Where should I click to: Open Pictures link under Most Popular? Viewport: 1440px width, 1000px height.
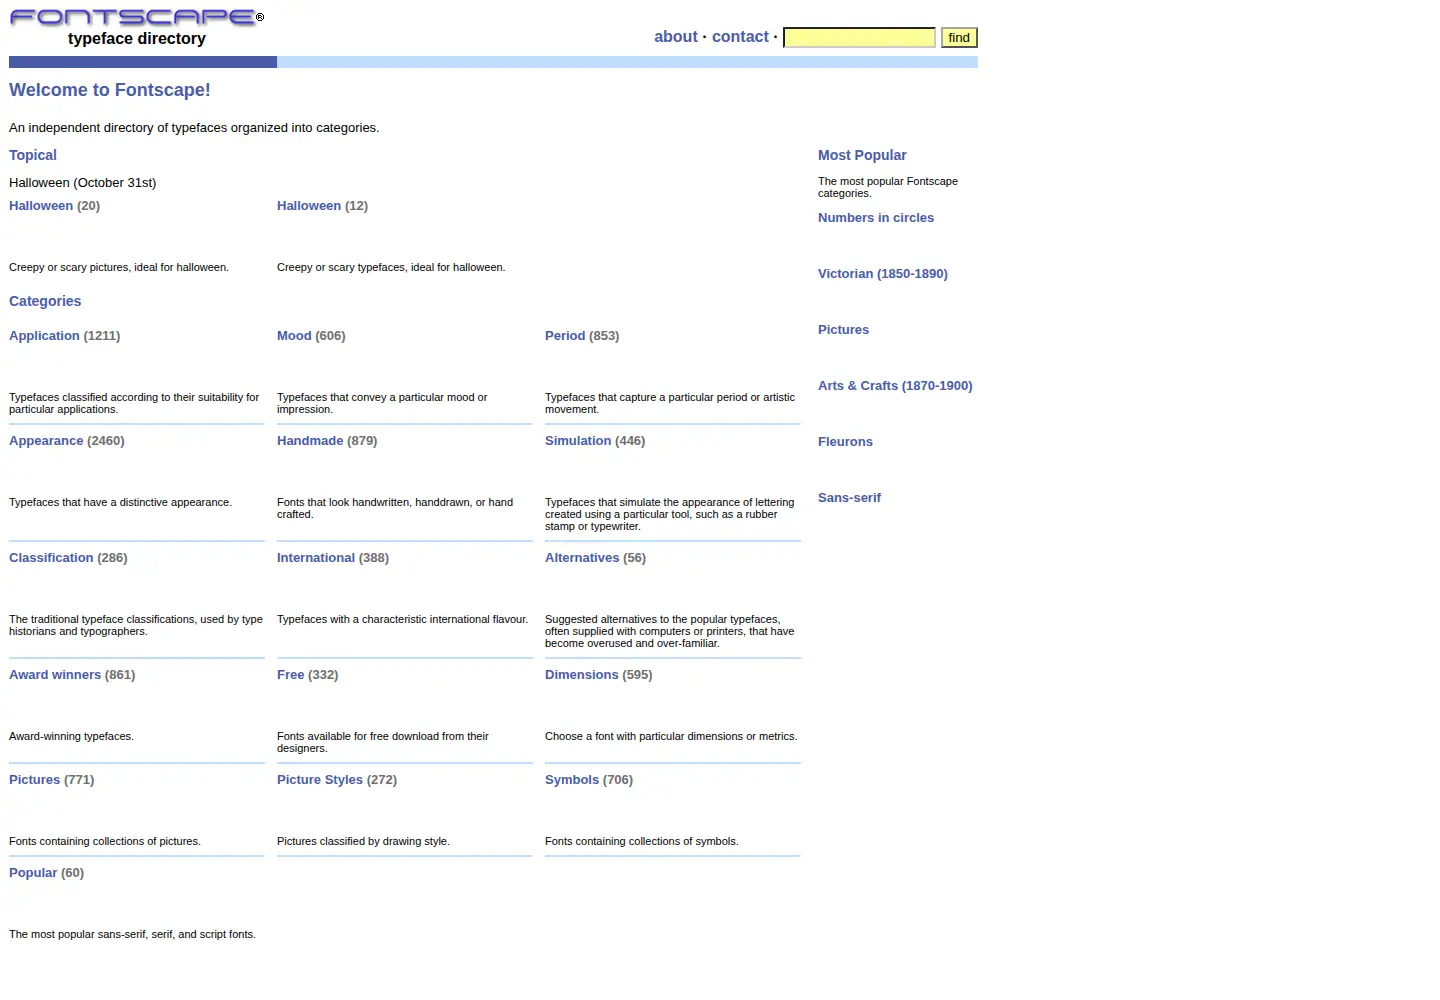pos(843,330)
